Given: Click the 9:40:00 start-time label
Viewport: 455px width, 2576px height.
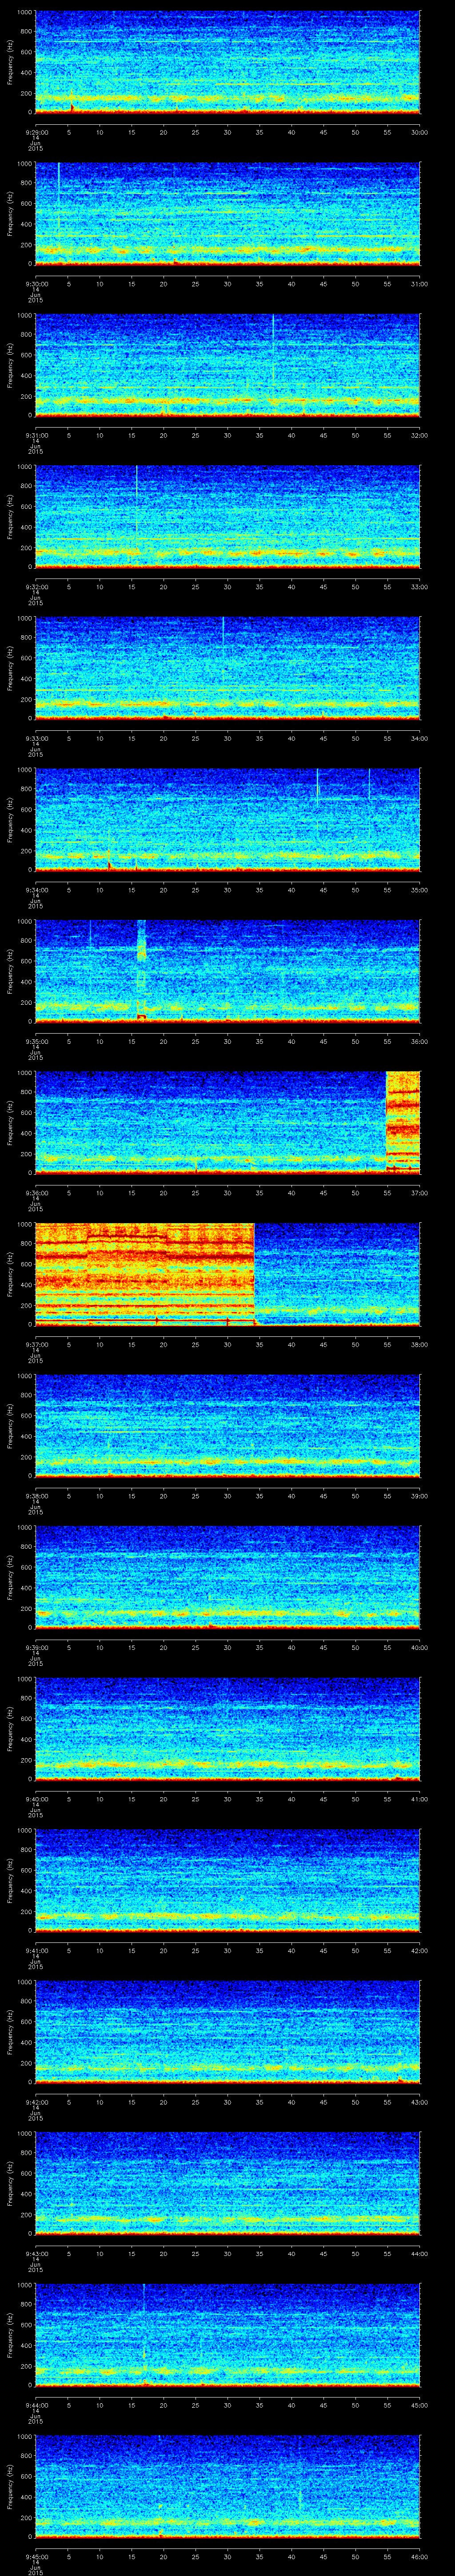Looking at the screenshot, I should [x=36, y=1799].
